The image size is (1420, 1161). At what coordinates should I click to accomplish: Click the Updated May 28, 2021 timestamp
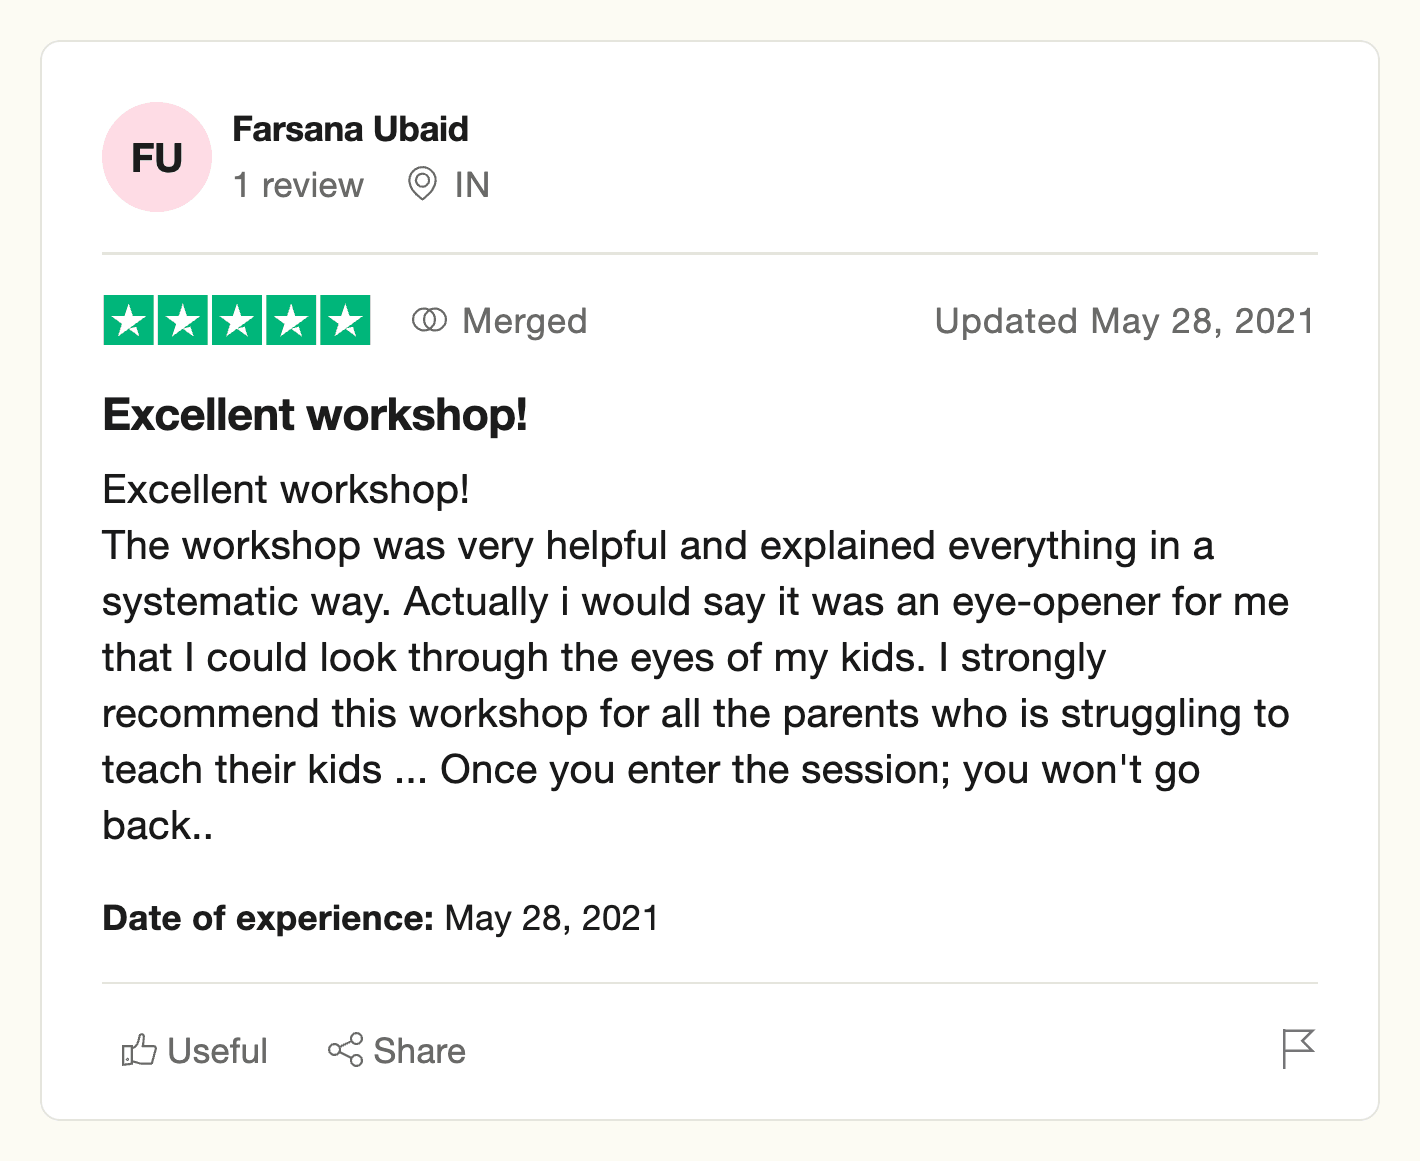pos(1125,320)
